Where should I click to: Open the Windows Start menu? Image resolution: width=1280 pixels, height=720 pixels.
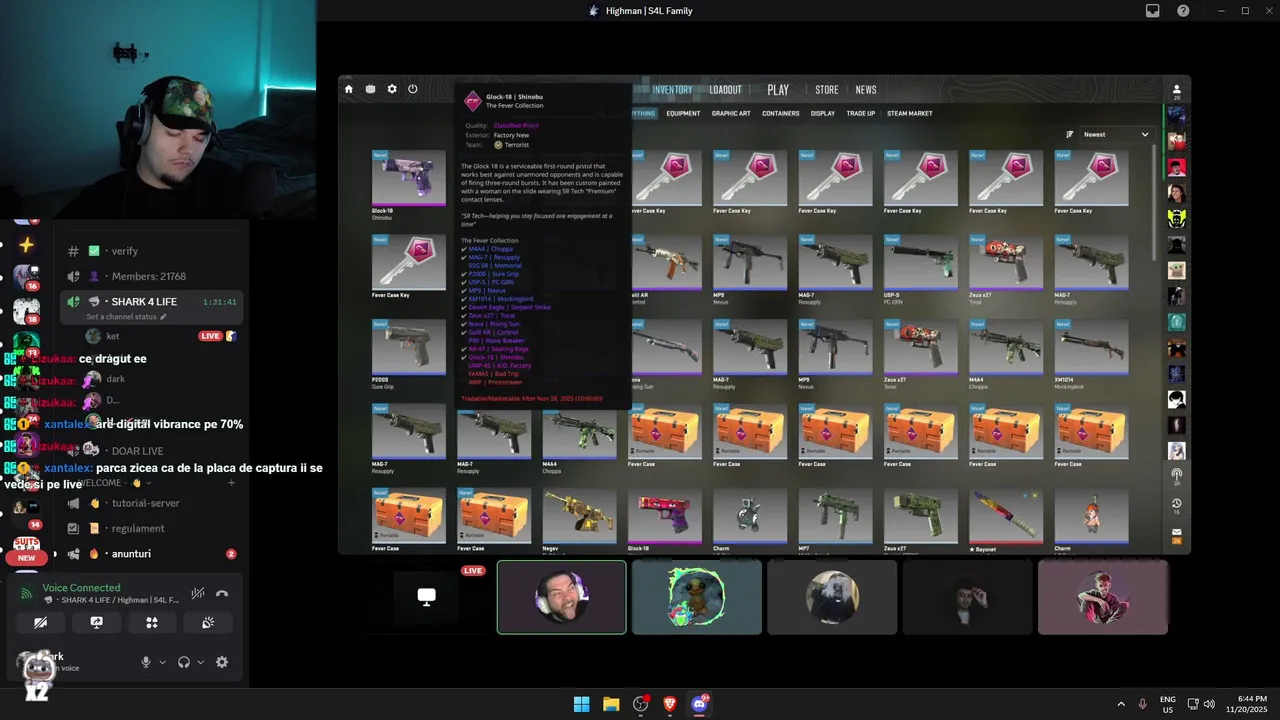581,704
